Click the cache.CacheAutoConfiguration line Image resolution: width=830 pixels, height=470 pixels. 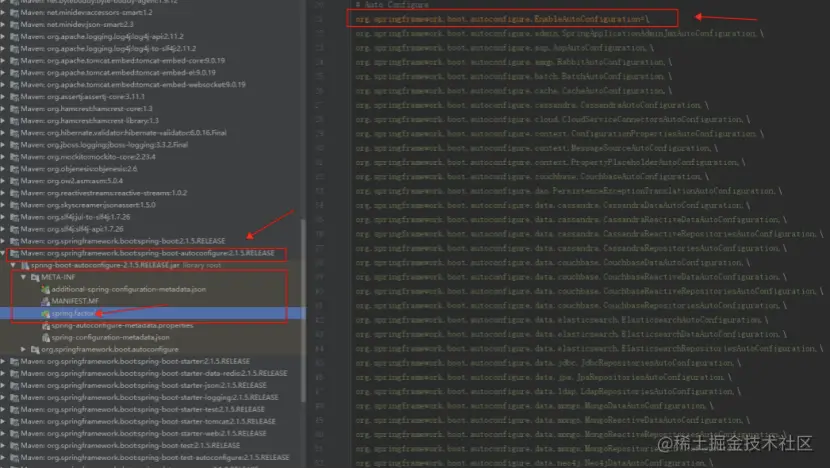[513, 91]
